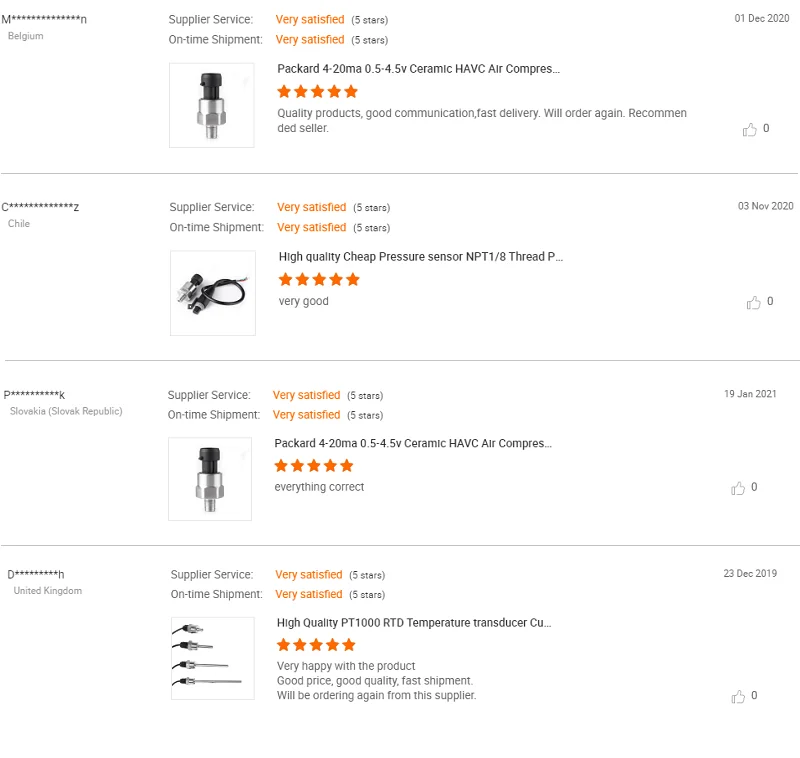Click reviewer name P**********k from Slovakia
The height and width of the screenshot is (758, 800).
[34, 395]
